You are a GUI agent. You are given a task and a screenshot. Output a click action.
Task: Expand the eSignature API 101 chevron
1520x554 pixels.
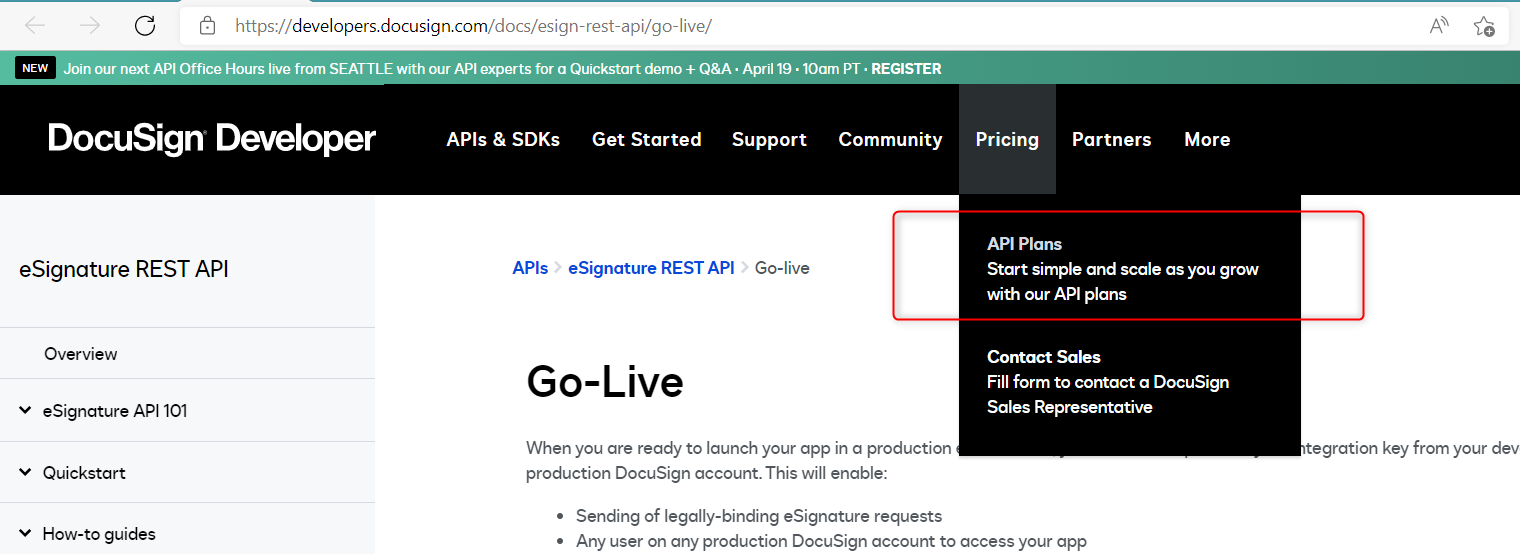click(x=25, y=410)
